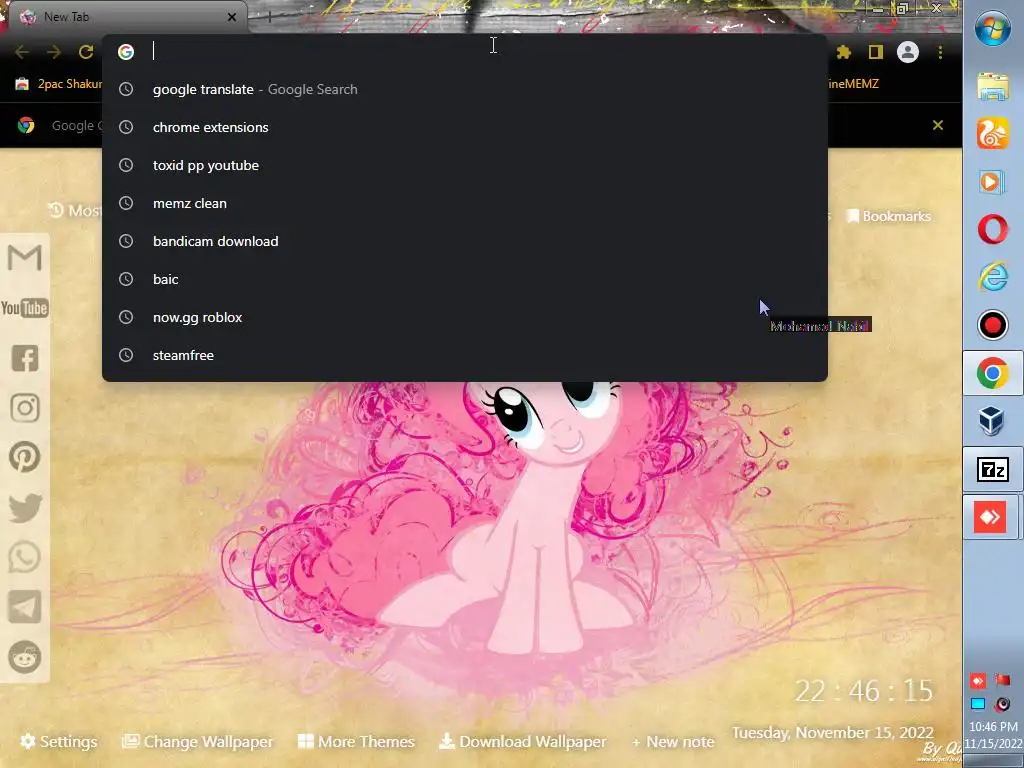The width and height of the screenshot is (1024, 768).
Task: Click the browser forward arrow
Action: (54, 52)
